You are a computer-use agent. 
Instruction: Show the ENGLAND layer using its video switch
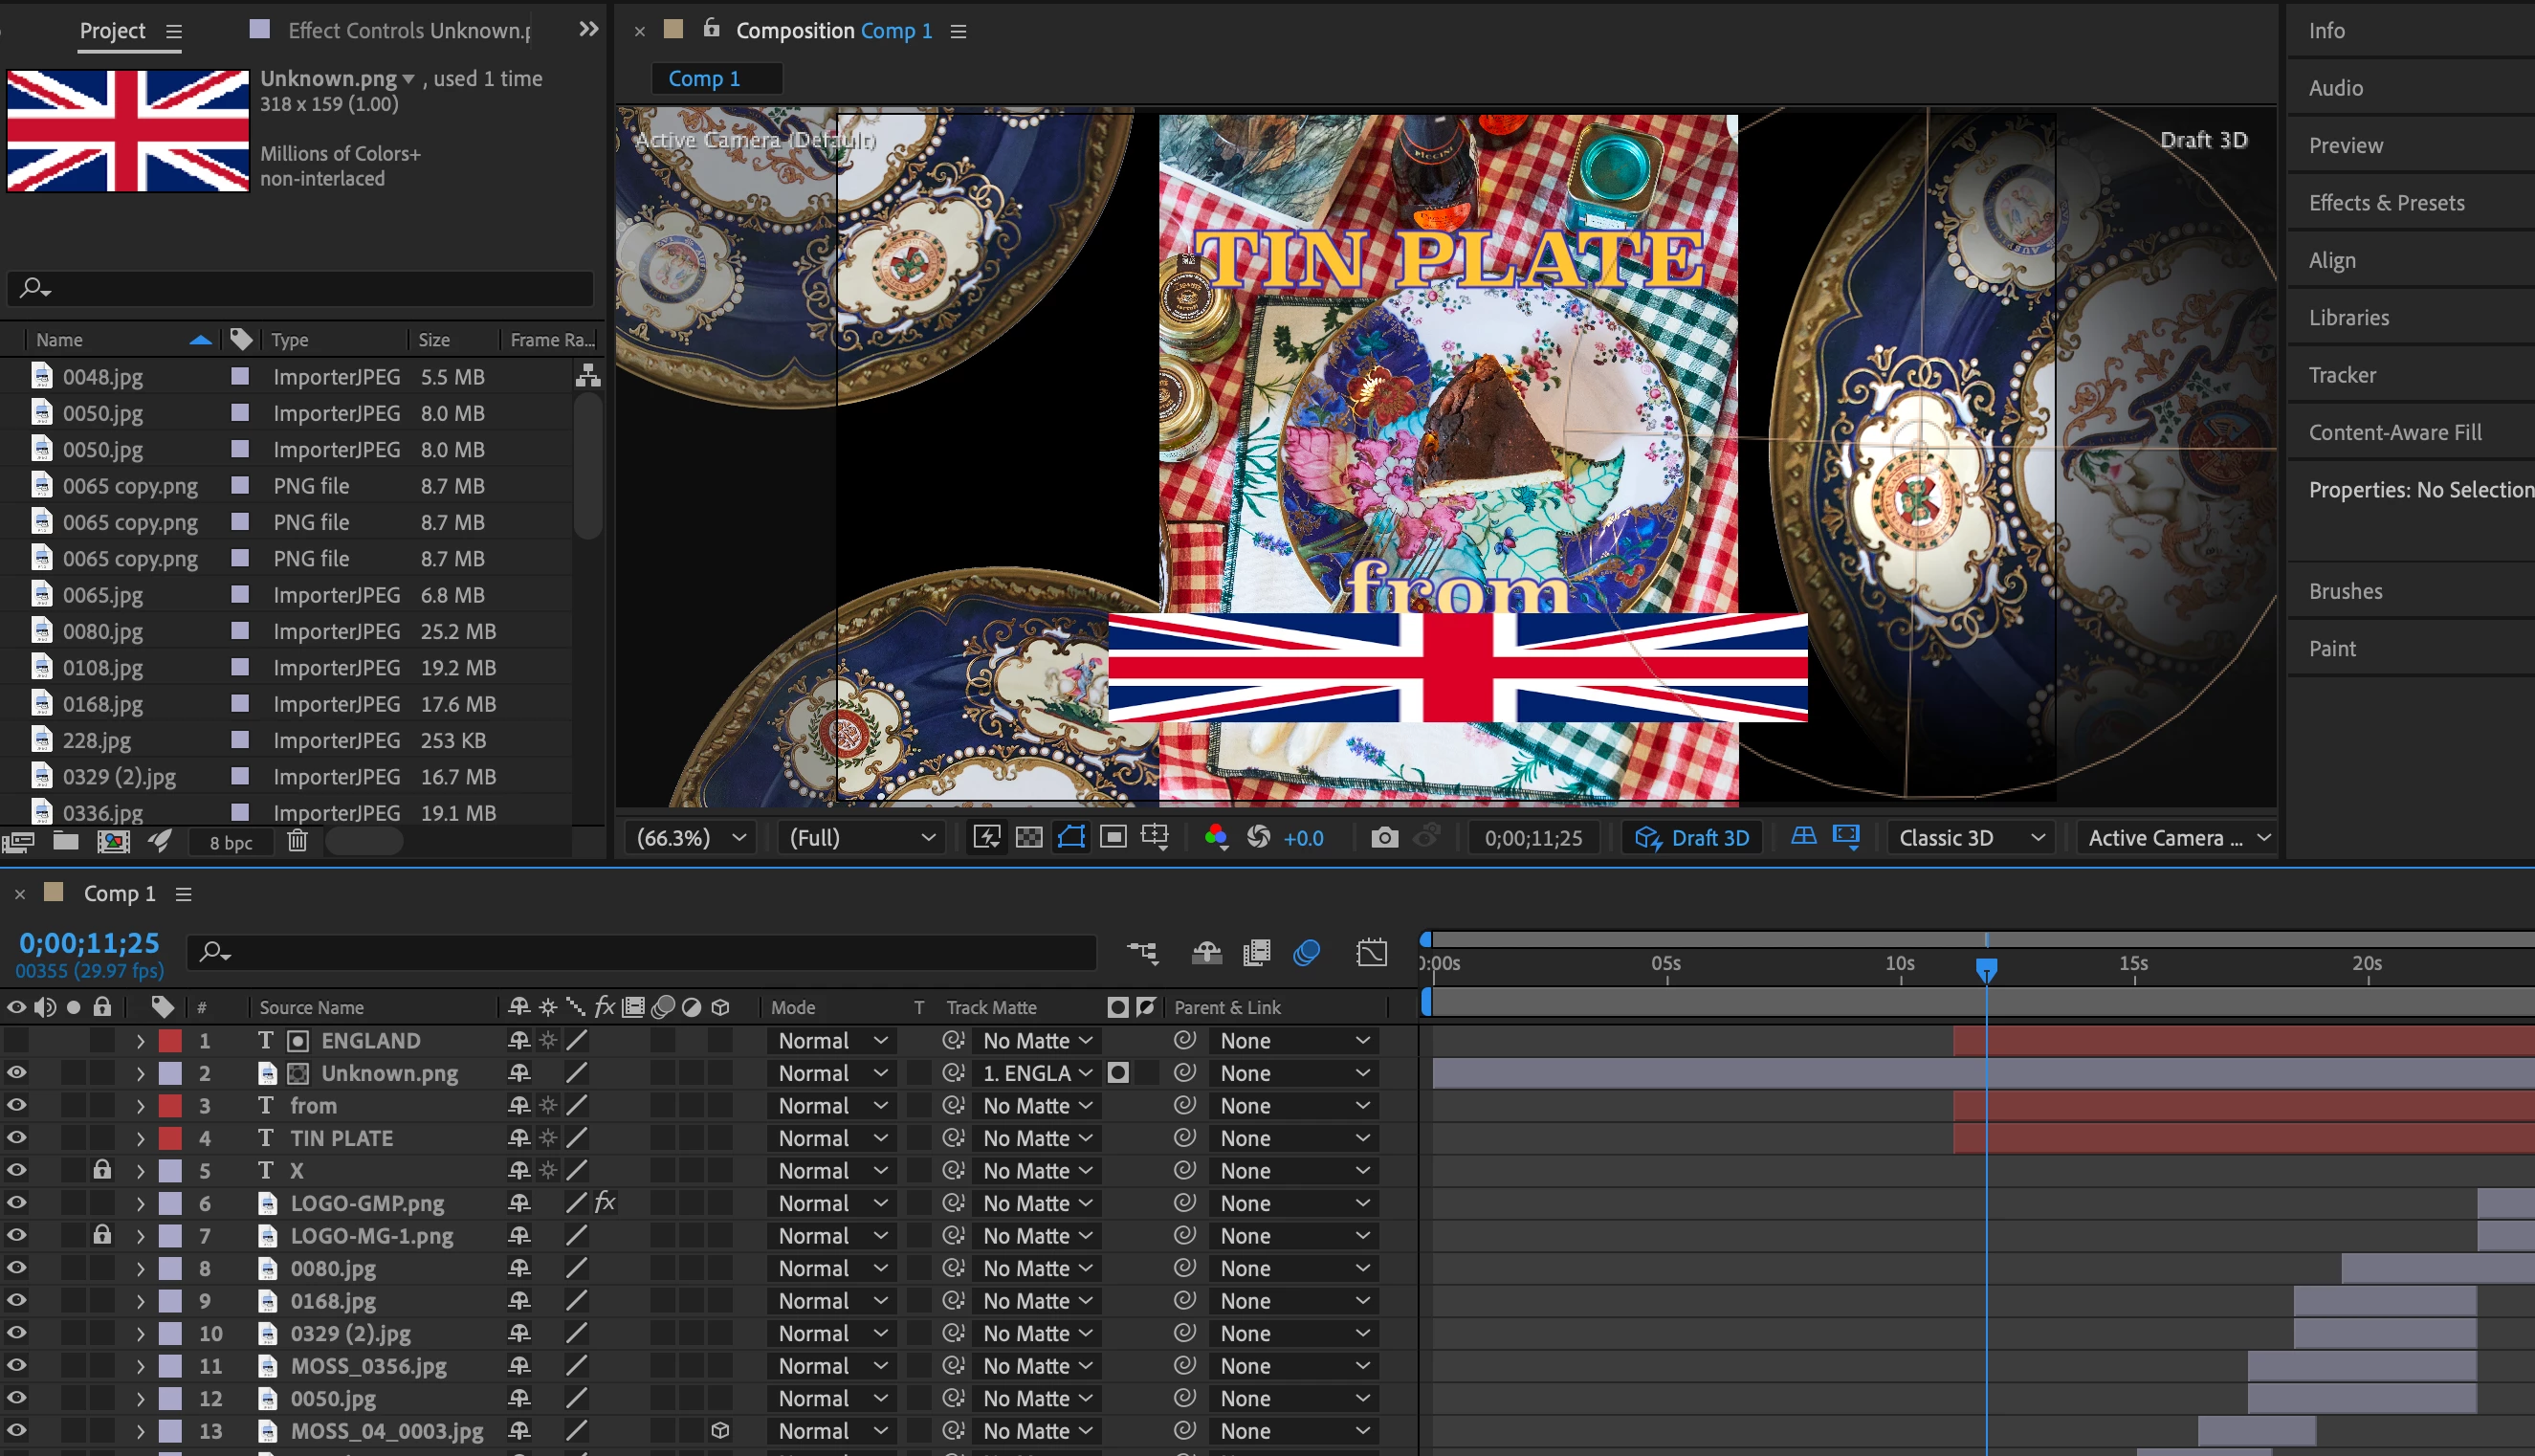click(x=17, y=1041)
